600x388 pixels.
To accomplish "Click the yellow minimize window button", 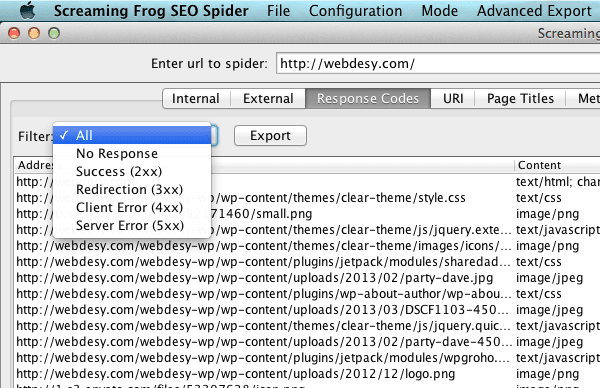I will coord(34,33).
